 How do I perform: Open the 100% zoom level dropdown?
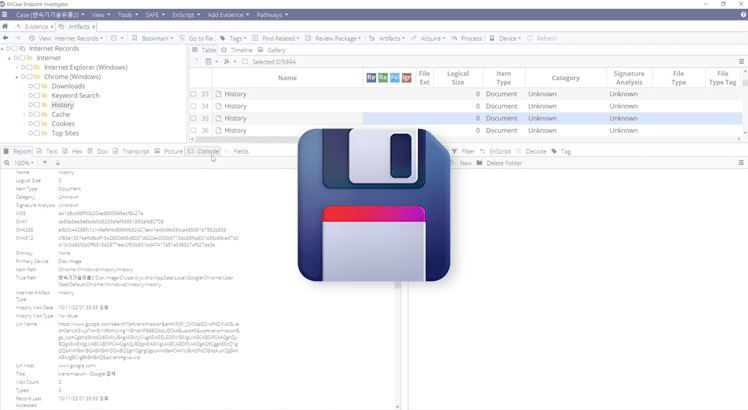(x=24, y=163)
